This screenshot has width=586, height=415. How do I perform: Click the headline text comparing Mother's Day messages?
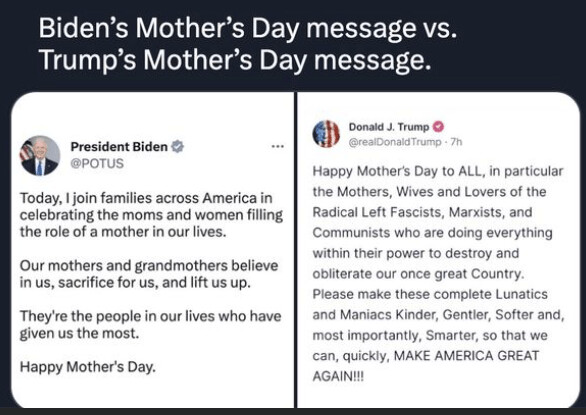[x=248, y=44]
